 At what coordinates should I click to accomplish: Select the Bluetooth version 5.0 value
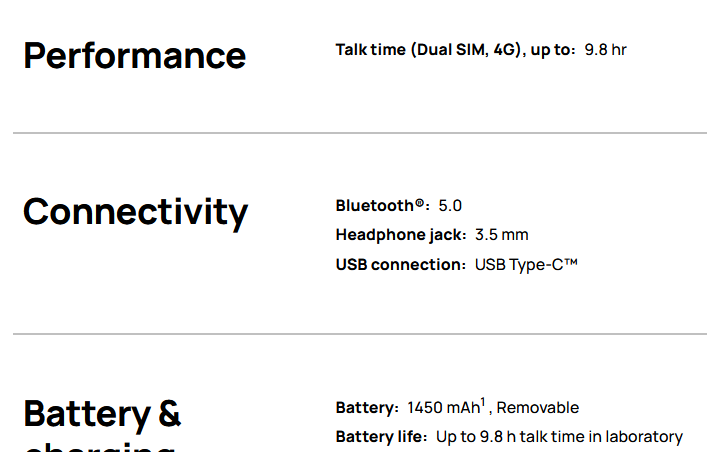tap(450, 205)
